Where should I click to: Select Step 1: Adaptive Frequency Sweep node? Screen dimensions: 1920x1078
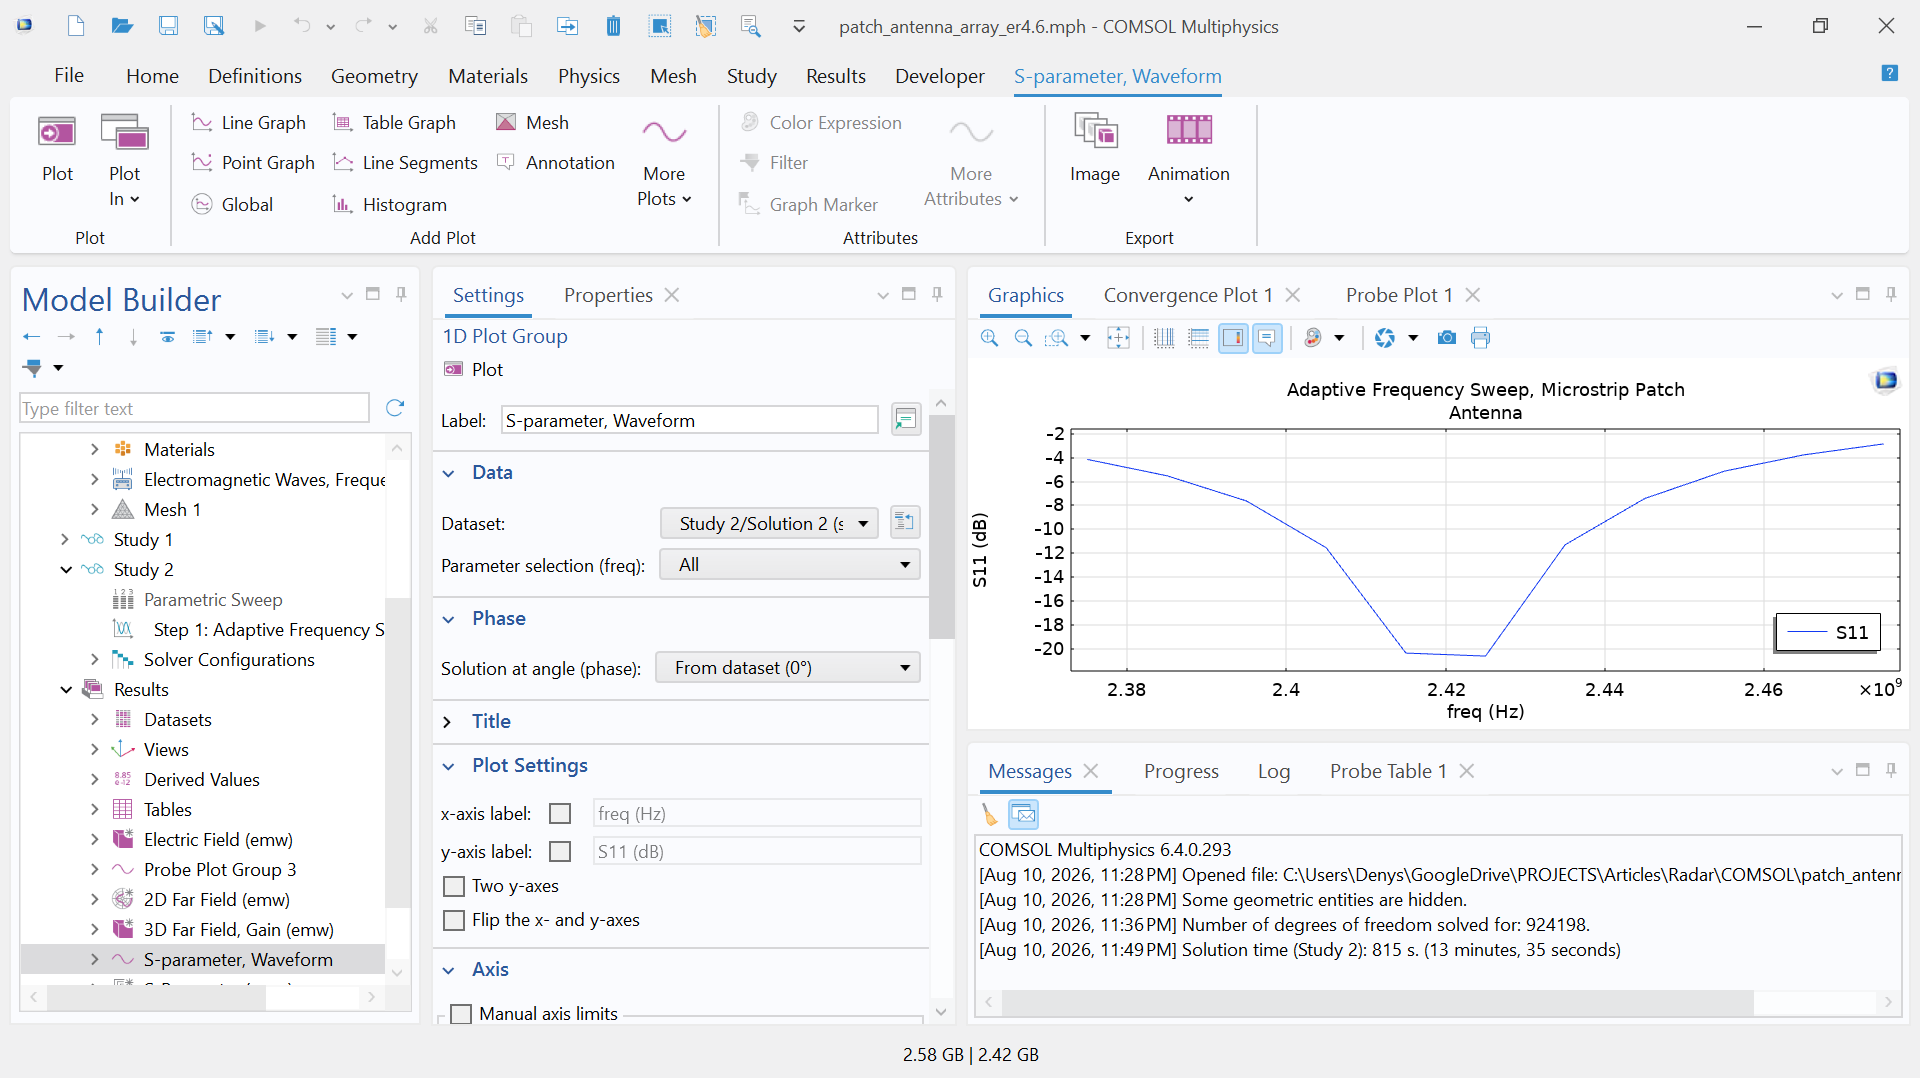click(268, 630)
